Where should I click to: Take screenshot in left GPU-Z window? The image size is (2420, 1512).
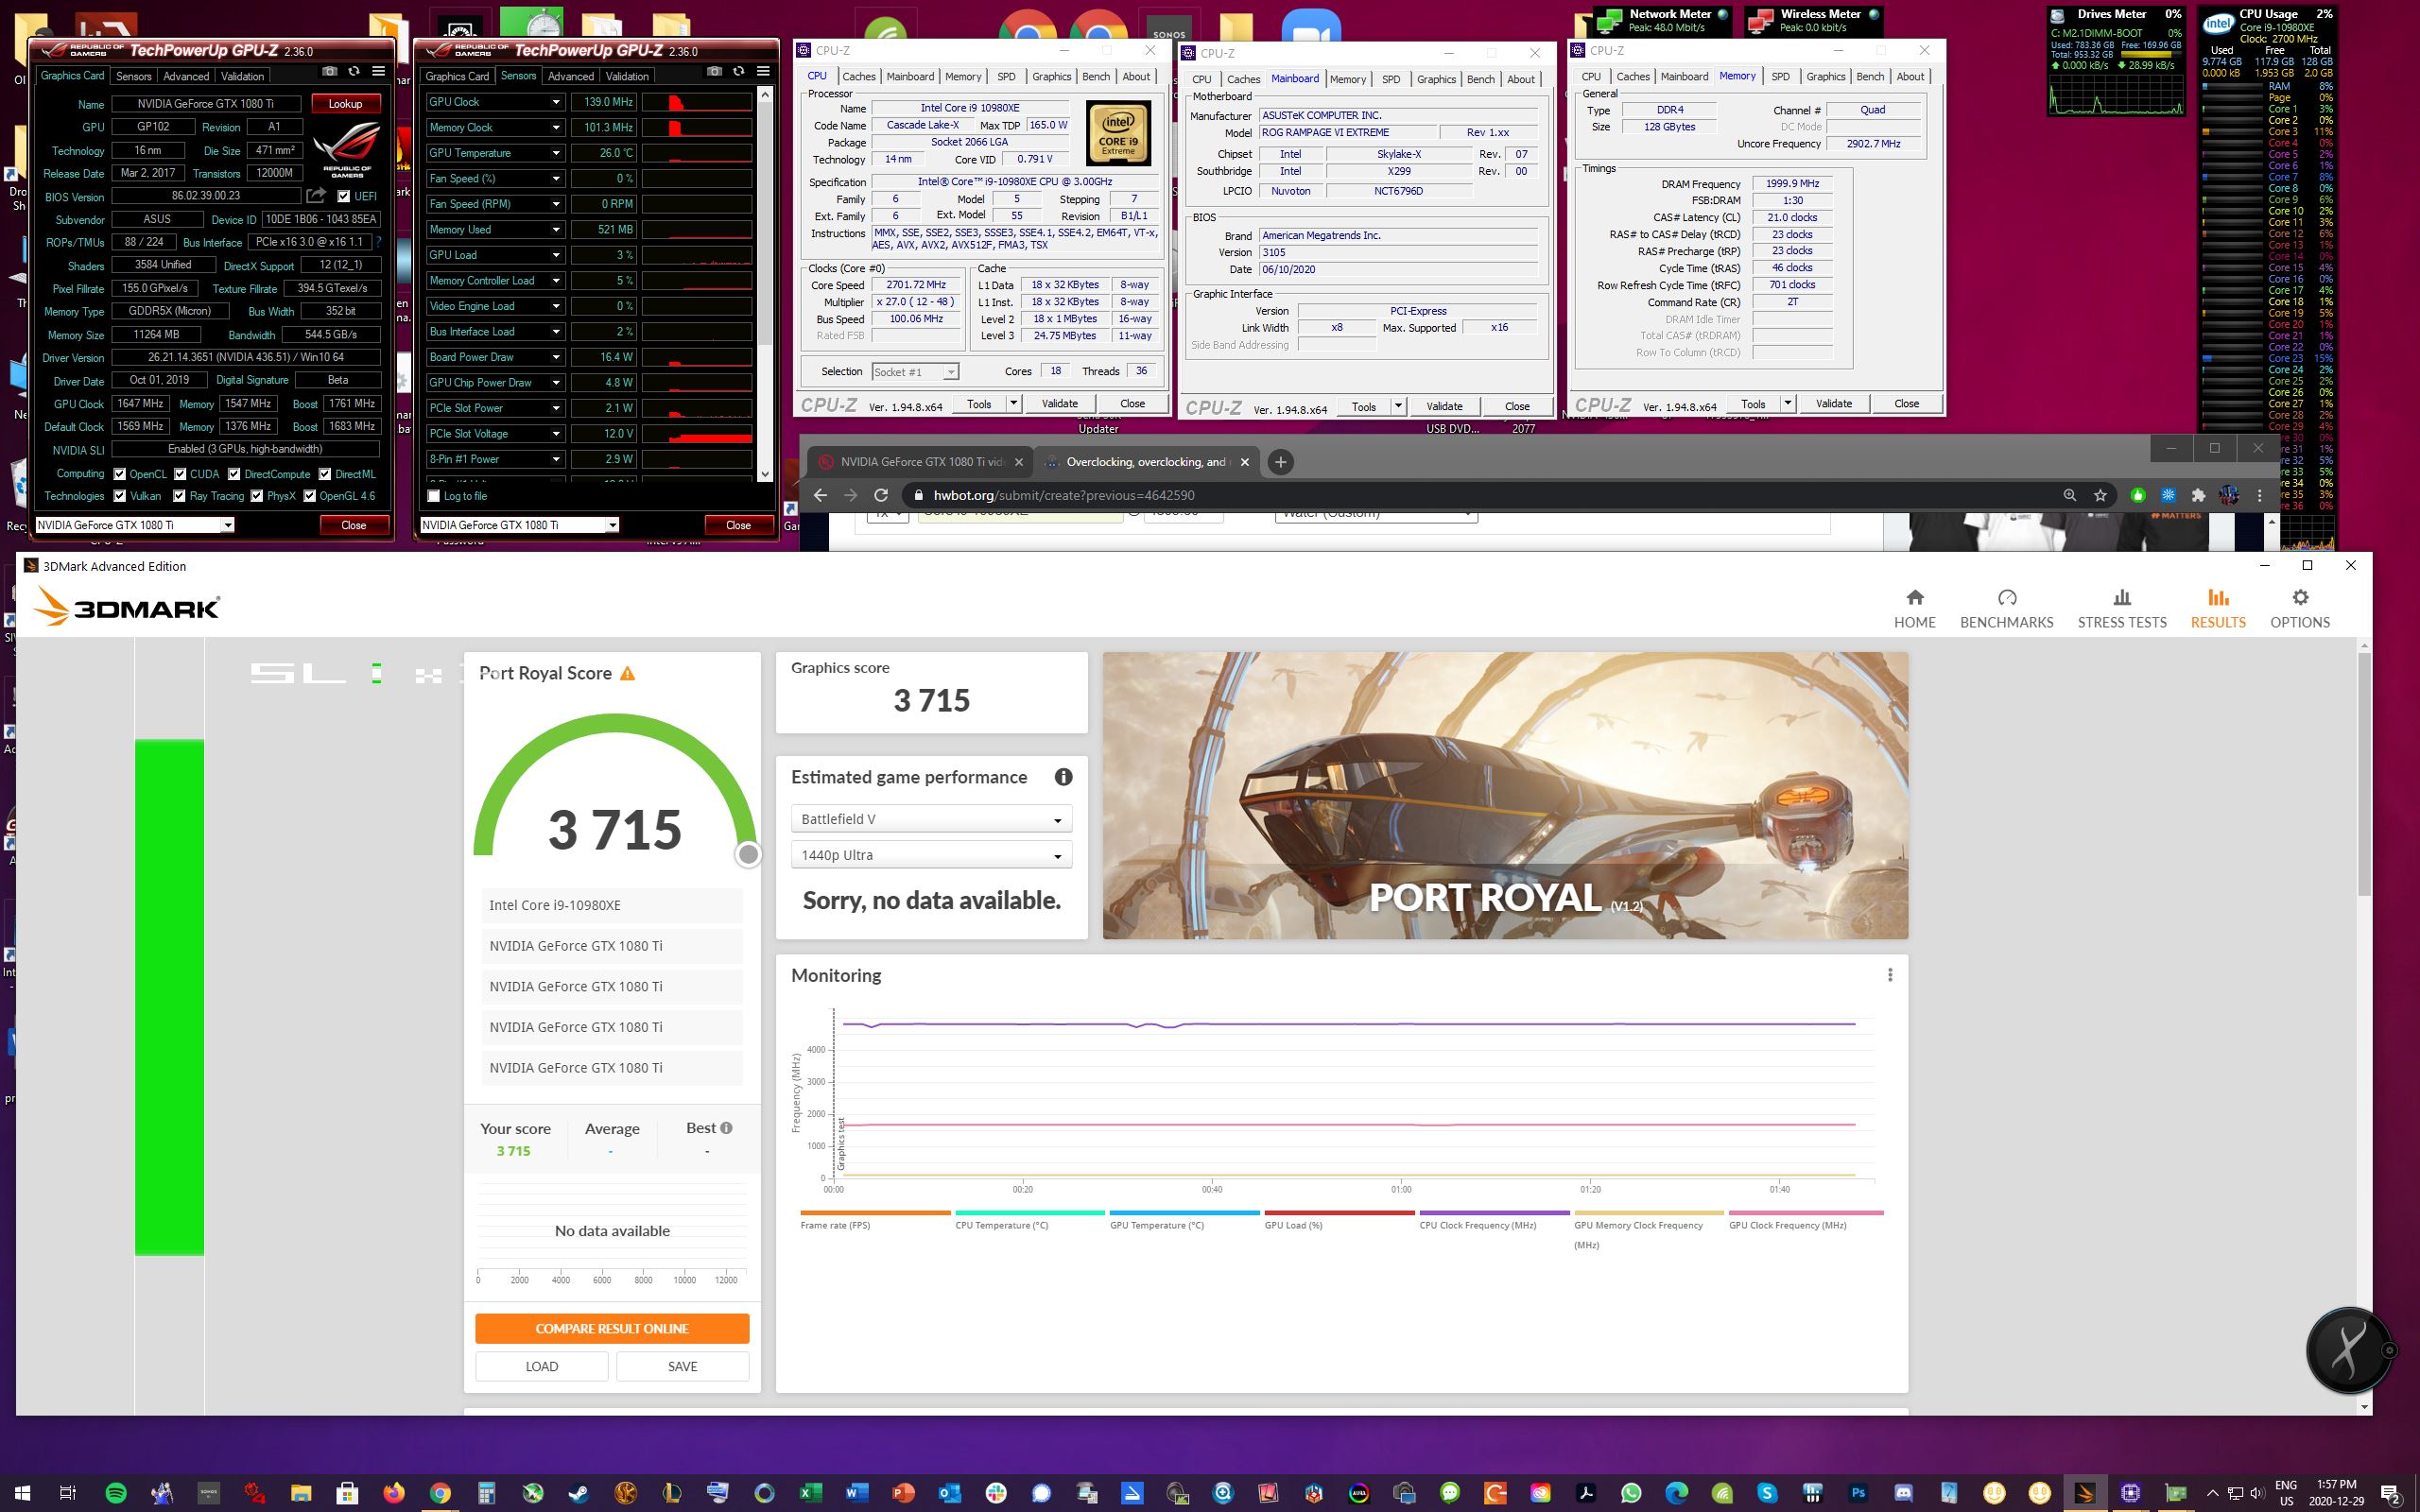click(329, 71)
